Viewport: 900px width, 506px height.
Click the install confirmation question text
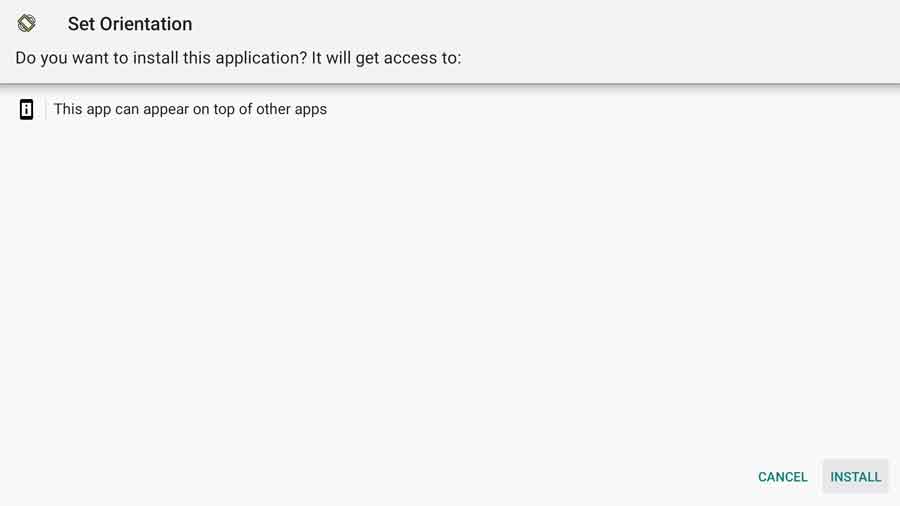pos(238,58)
